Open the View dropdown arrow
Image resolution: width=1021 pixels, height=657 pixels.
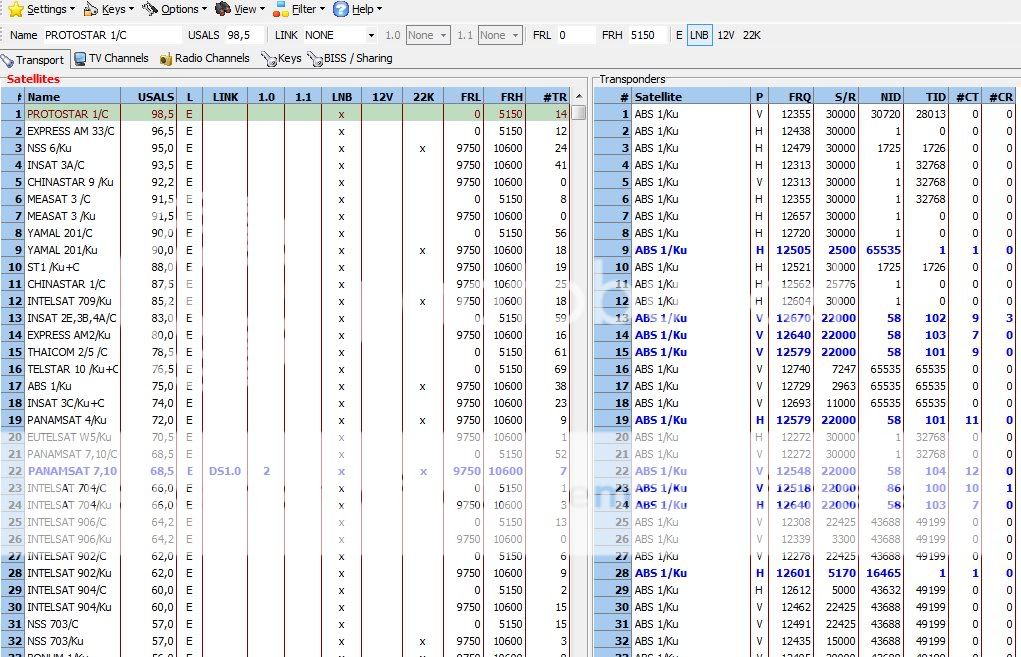point(262,9)
